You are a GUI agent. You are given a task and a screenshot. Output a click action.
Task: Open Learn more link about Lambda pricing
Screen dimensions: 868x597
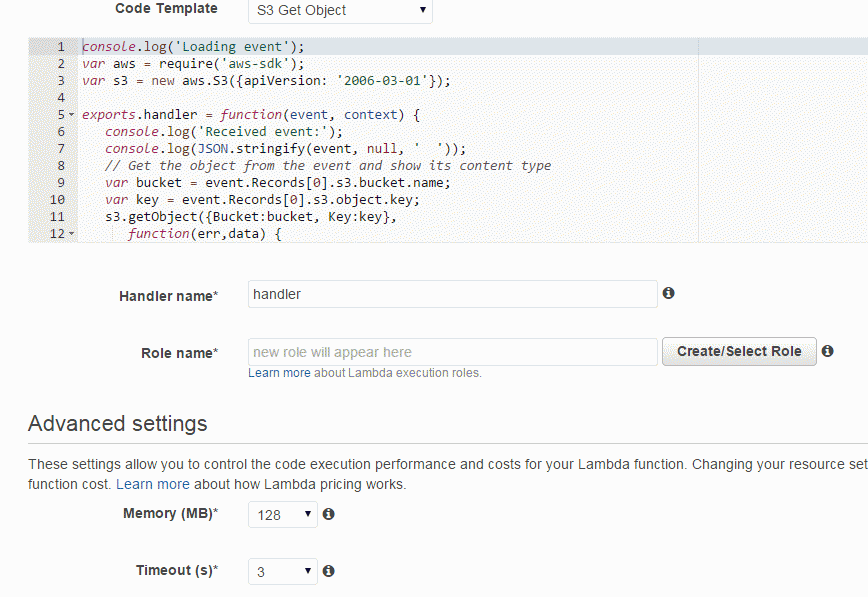pos(153,484)
